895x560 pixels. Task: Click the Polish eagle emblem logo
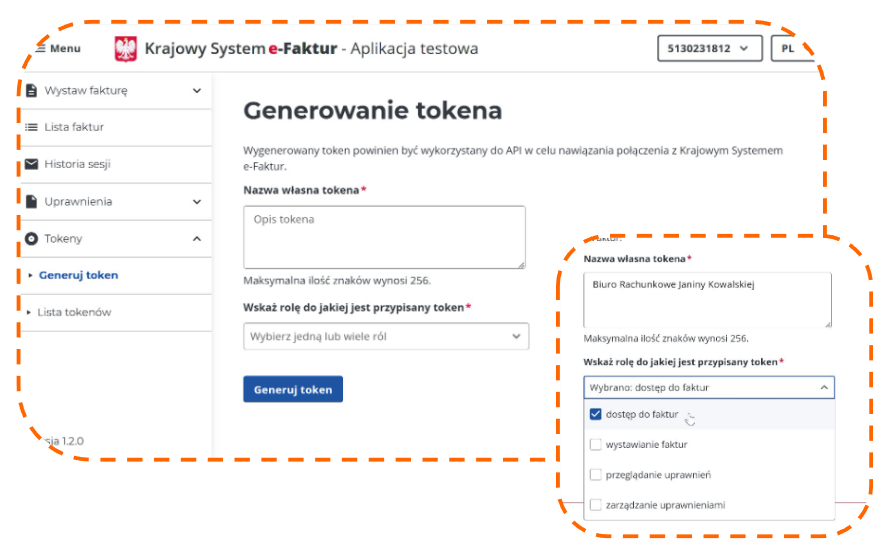coord(126,49)
